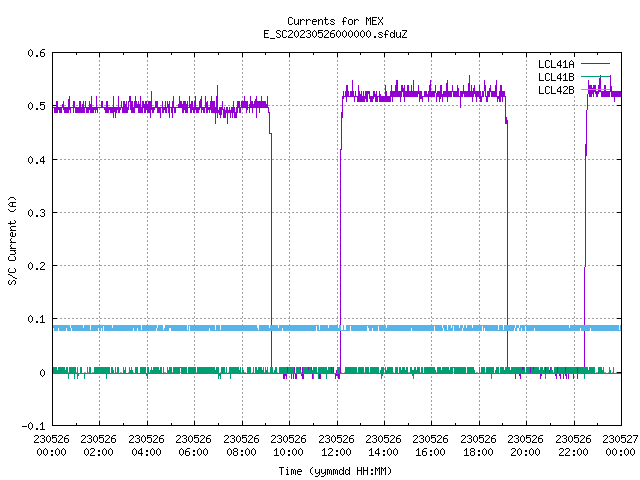The image size is (640, 480).
Task: Click the 0.6 y-axis tick label
Action: pyautogui.click(x=36, y=53)
